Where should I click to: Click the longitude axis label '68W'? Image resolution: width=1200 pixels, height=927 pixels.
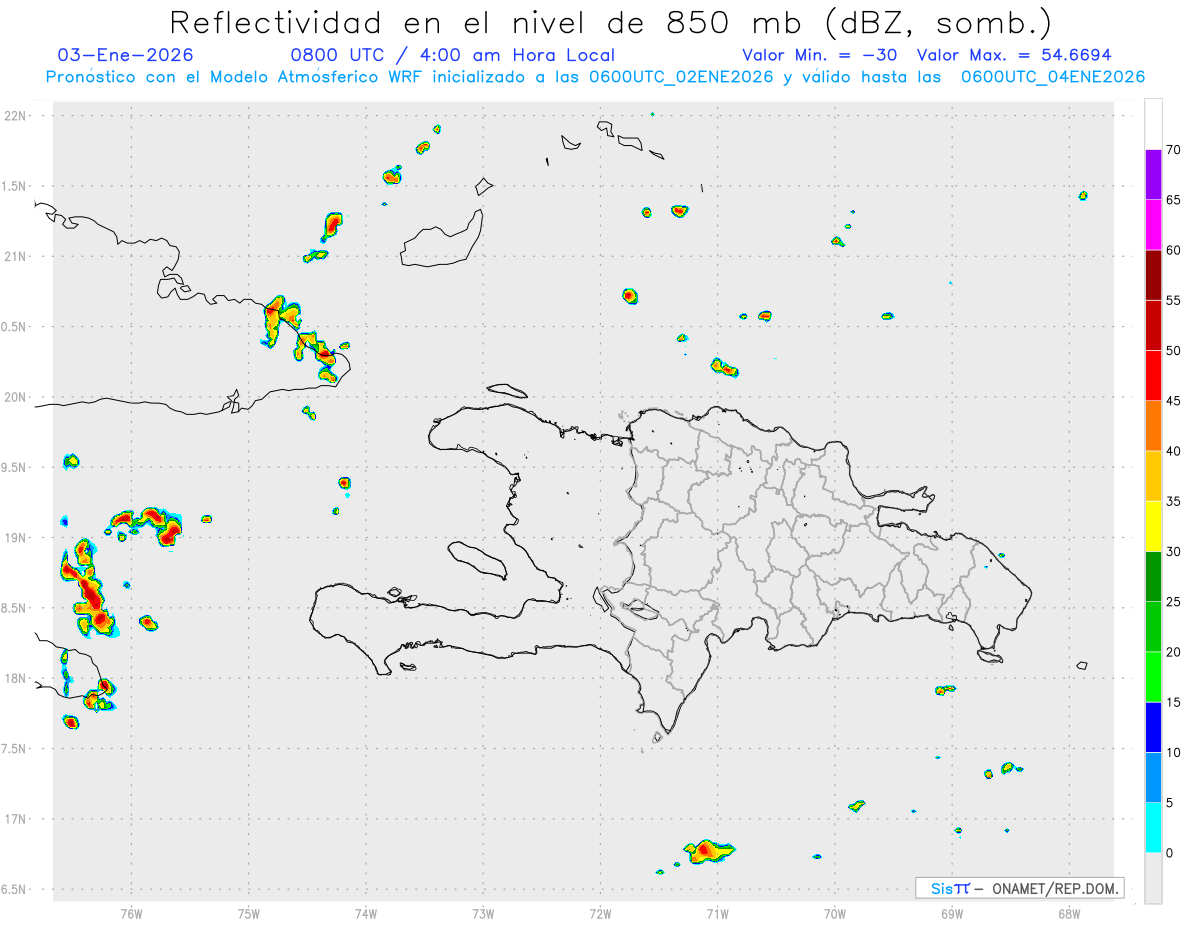point(1069,914)
